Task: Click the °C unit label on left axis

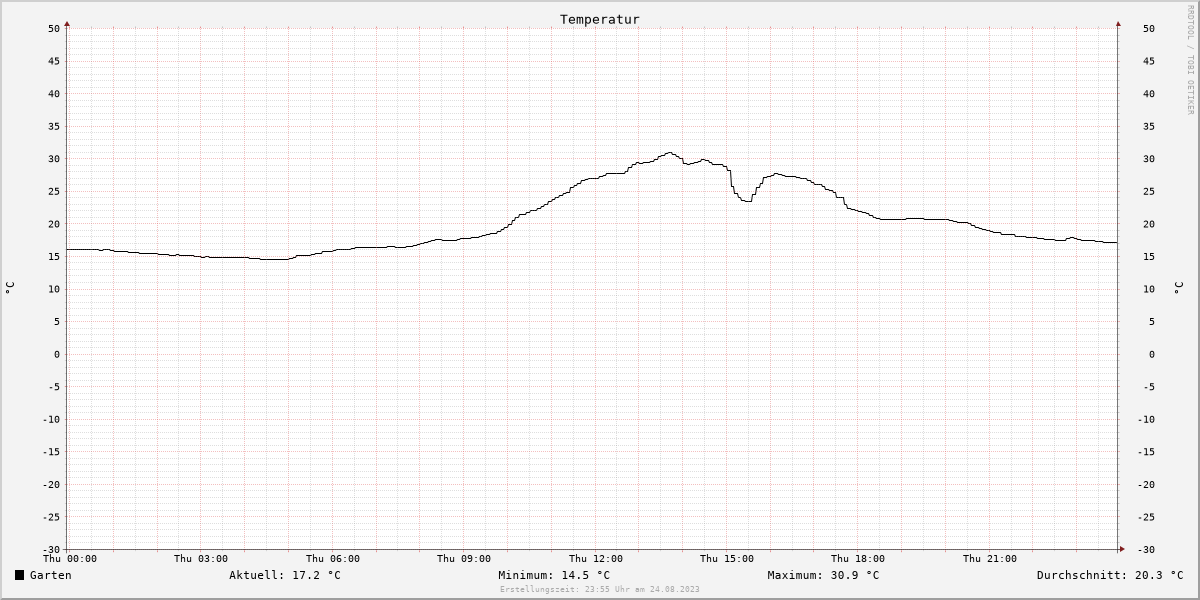Action: (x=10, y=288)
